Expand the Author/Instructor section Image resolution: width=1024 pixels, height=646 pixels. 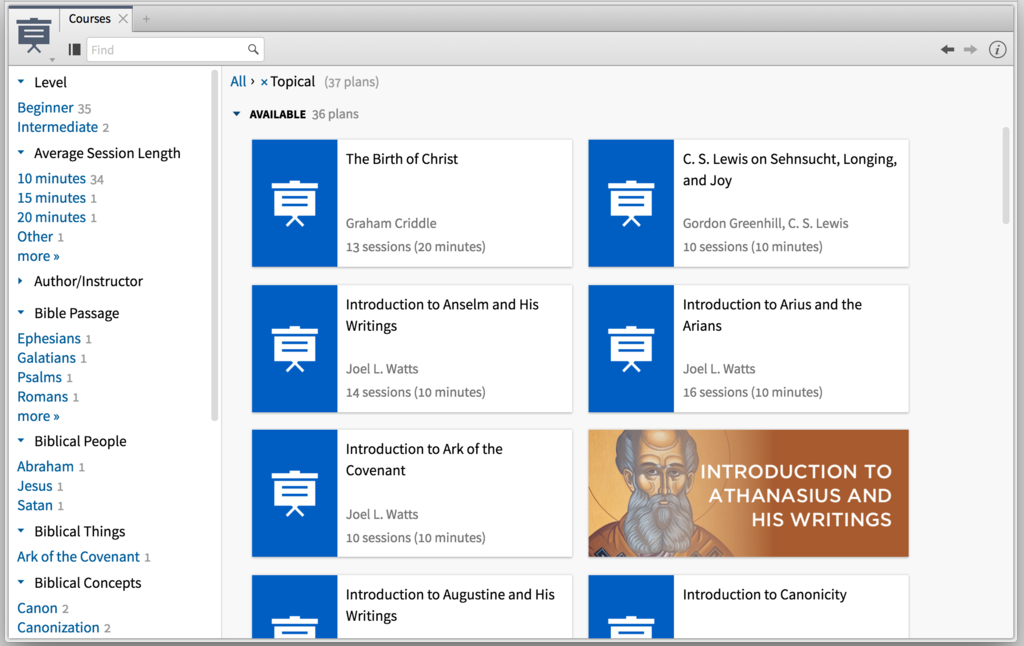click(21, 281)
